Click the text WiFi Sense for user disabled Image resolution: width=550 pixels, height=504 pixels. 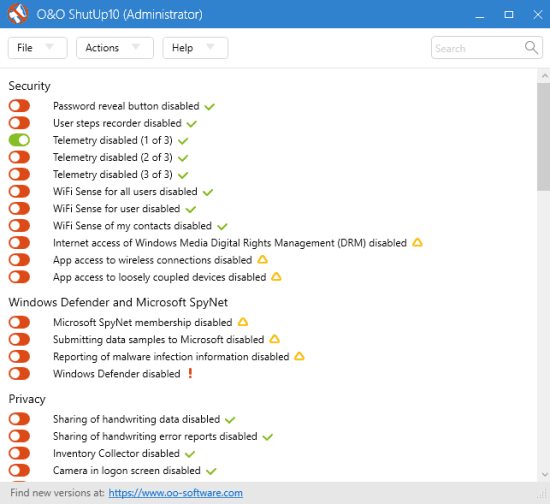pos(116,209)
